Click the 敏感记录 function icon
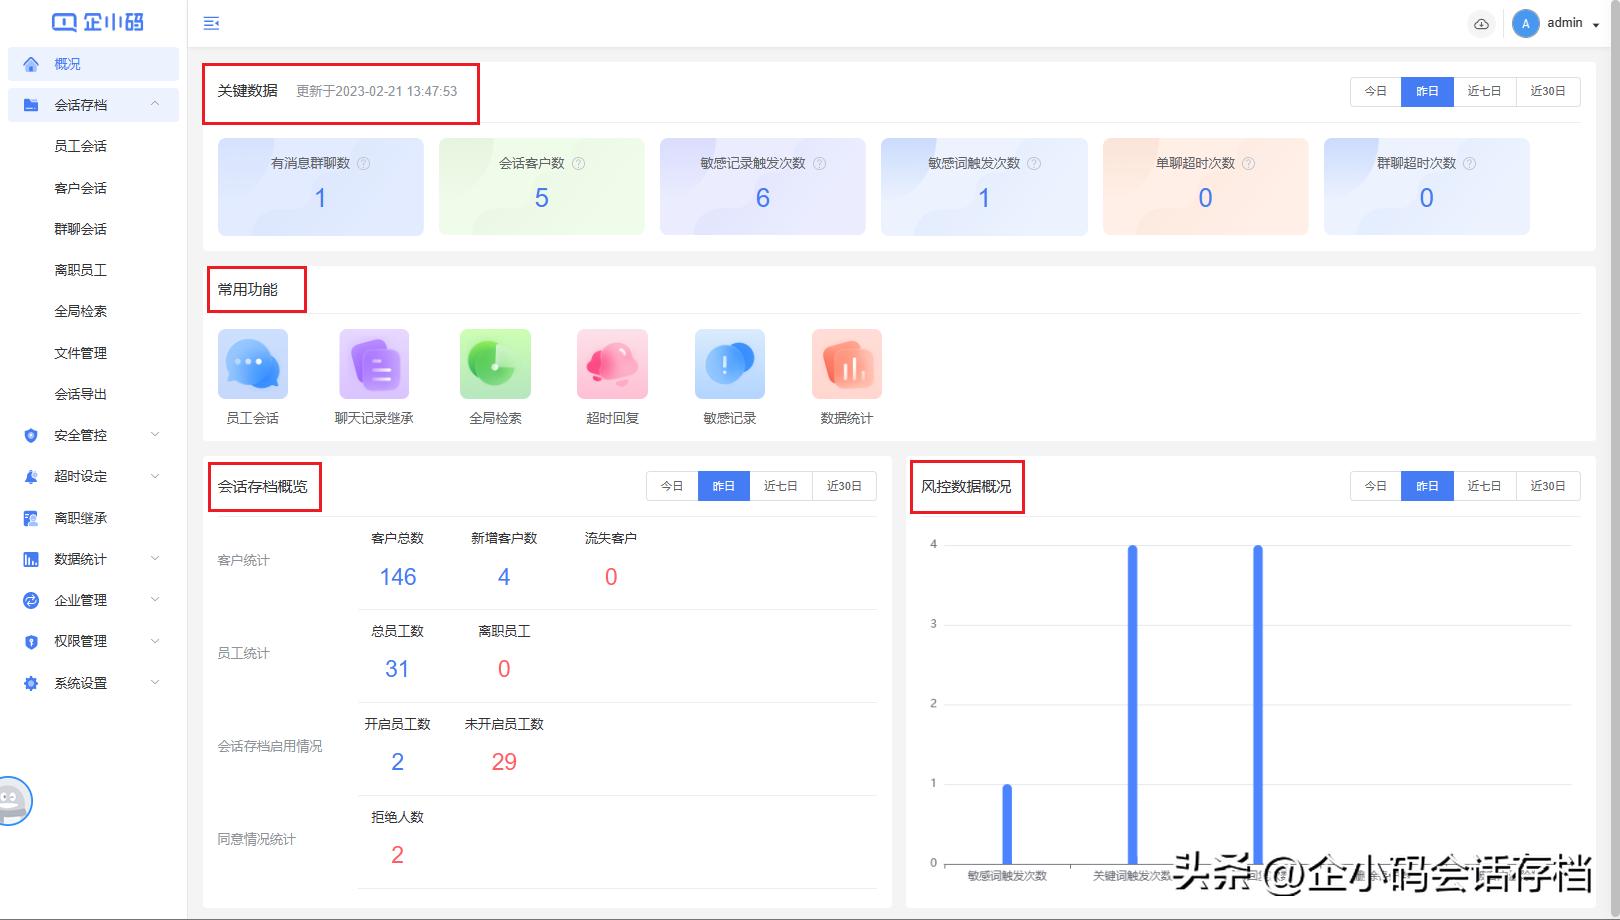The height and width of the screenshot is (920, 1620). pyautogui.click(x=729, y=363)
